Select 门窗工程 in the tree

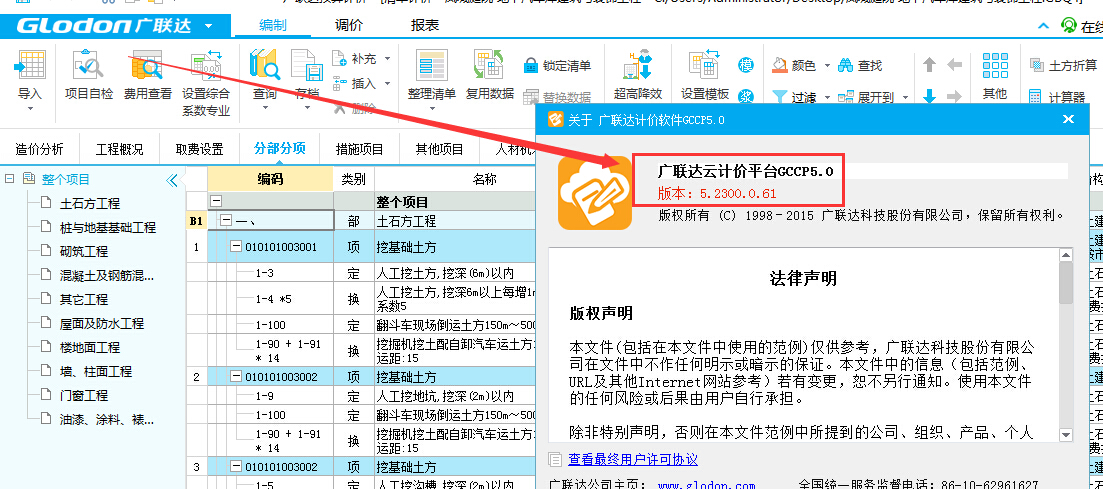[84, 395]
